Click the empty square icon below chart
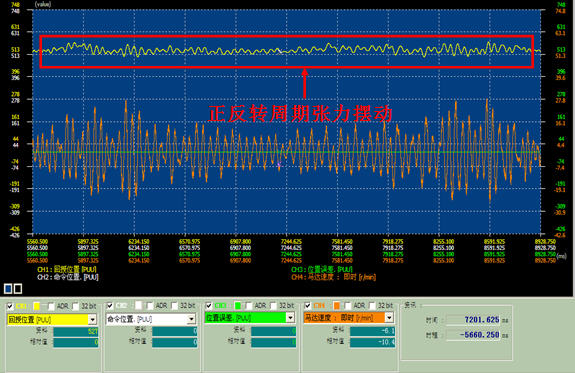 (18, 289)
